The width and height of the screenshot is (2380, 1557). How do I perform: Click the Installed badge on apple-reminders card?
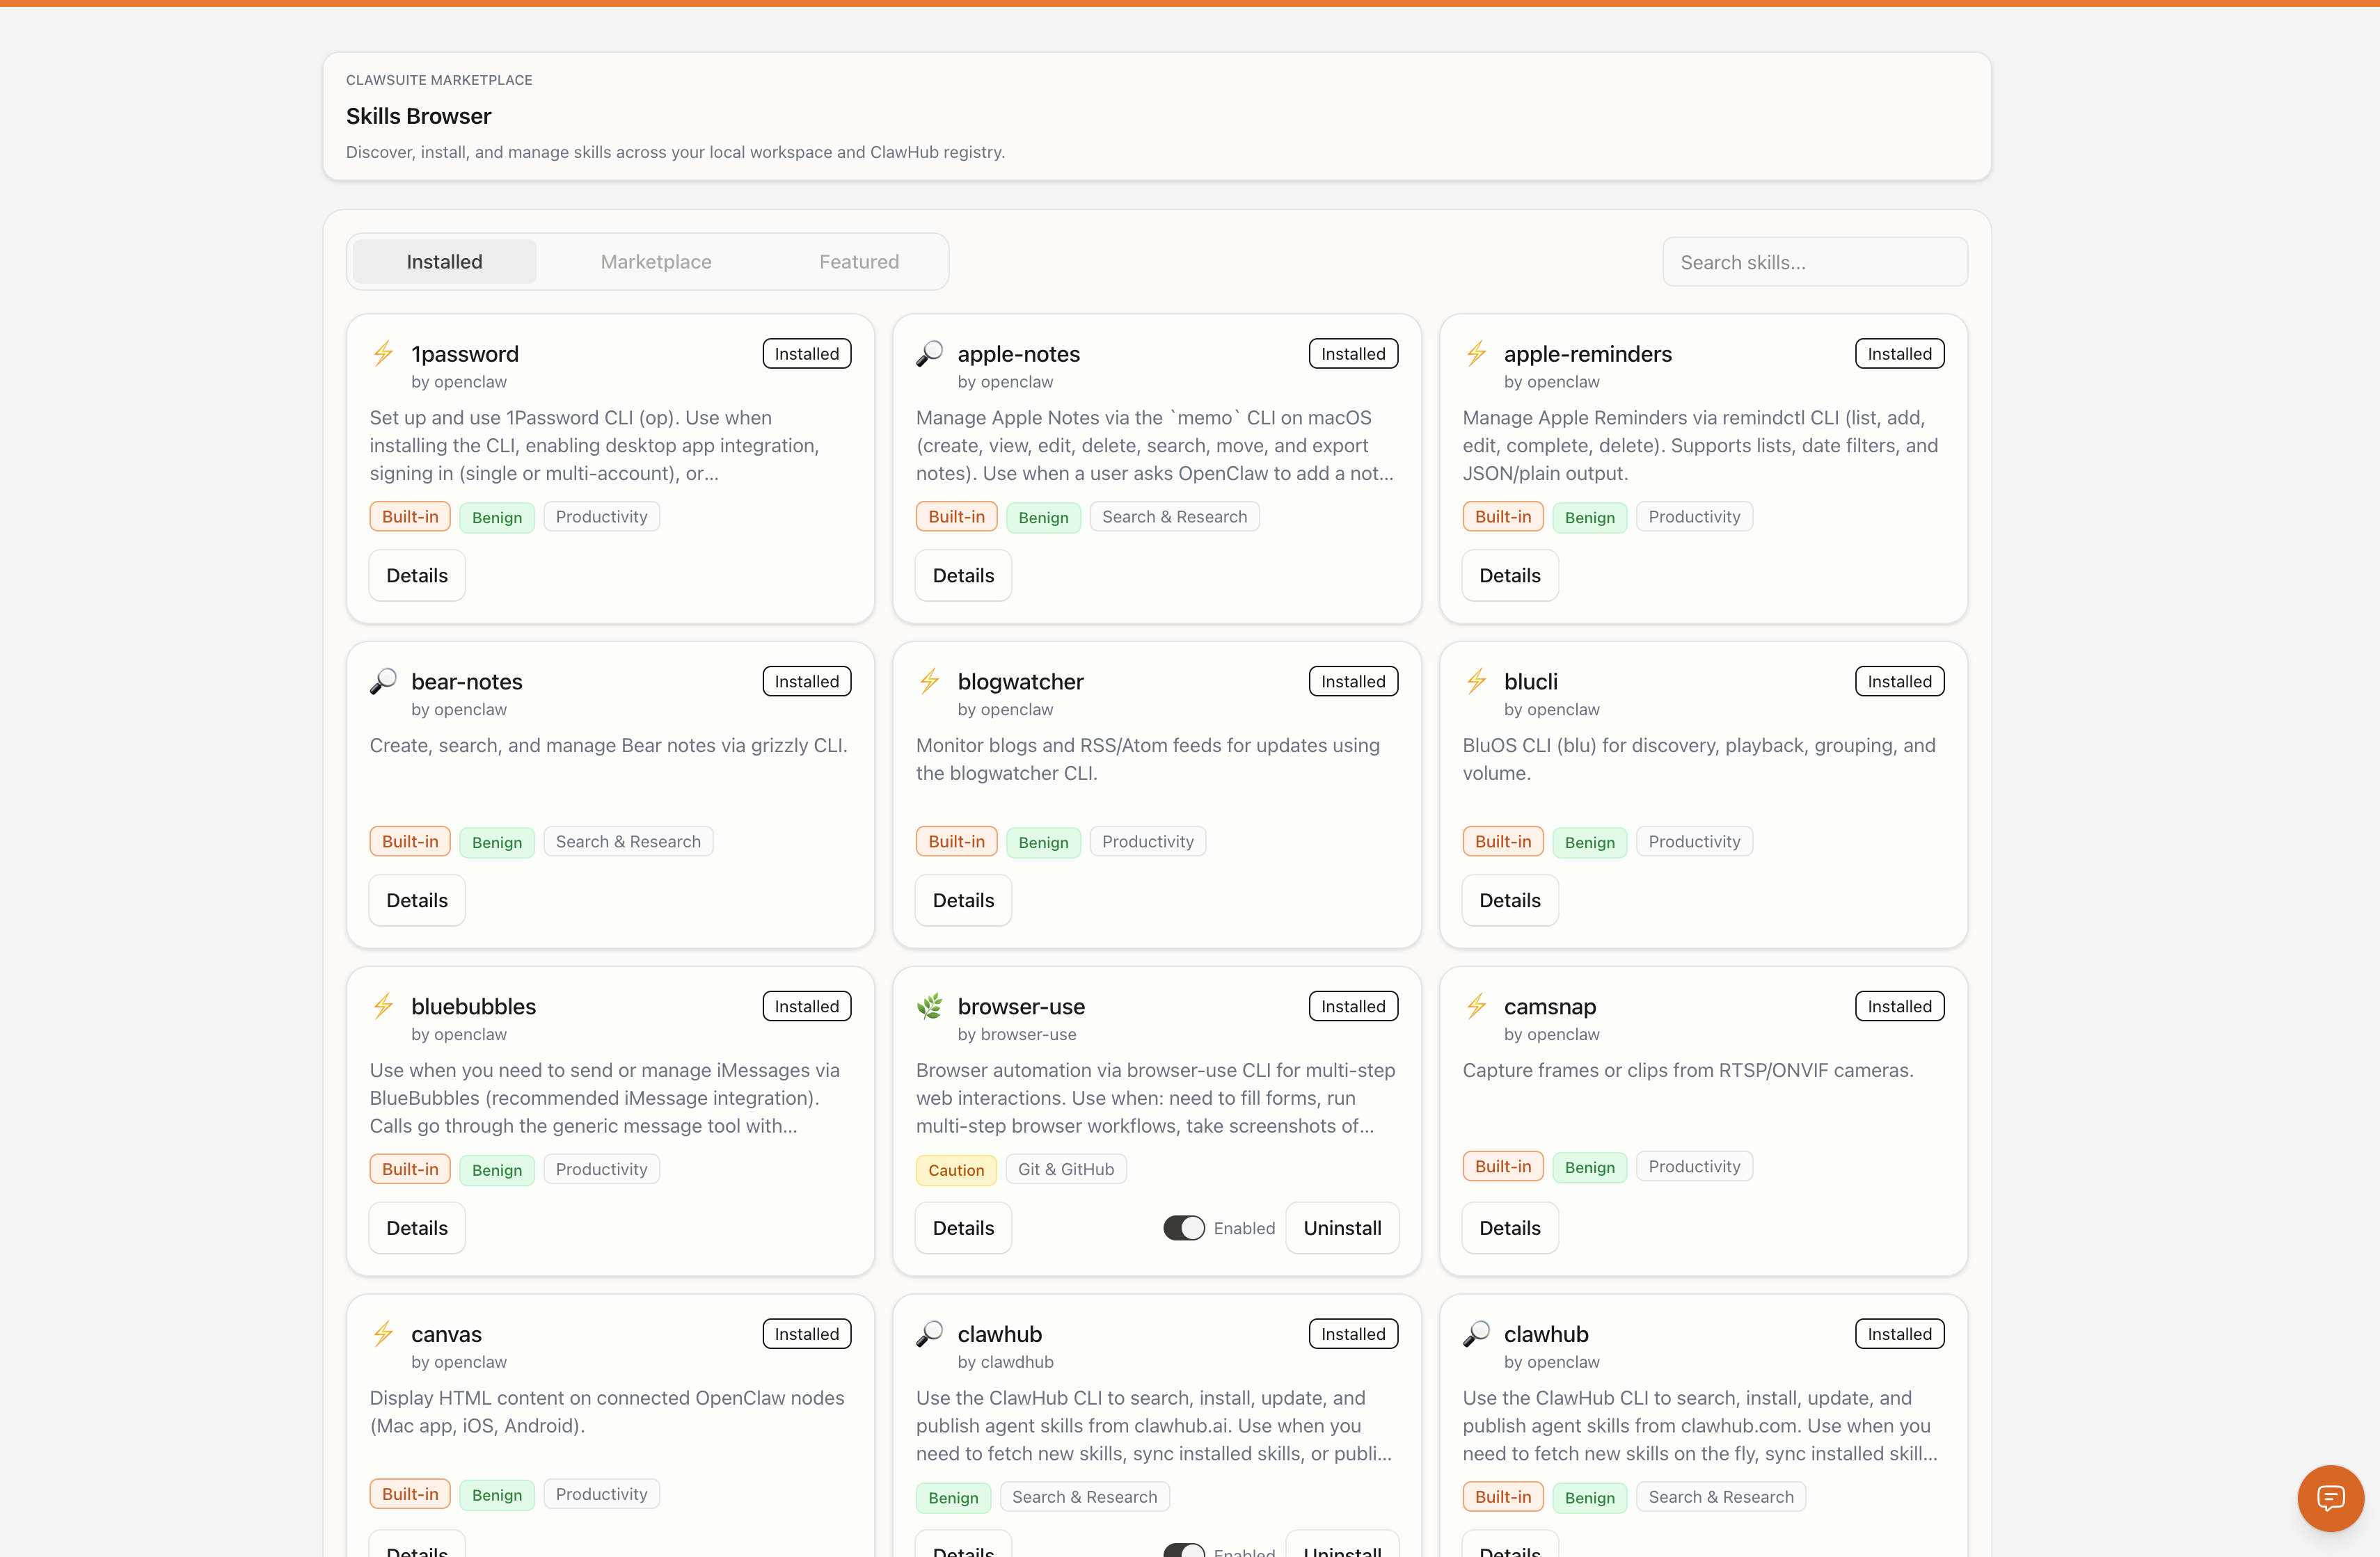pos(1900,354)
